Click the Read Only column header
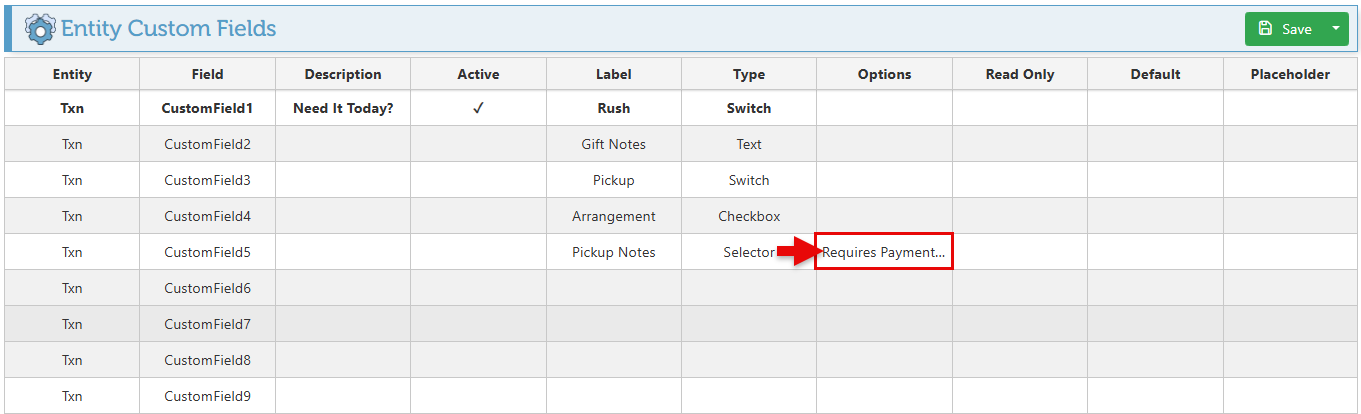The width and height of the screenshot is (1361, 414). (x=1019, y=74)
